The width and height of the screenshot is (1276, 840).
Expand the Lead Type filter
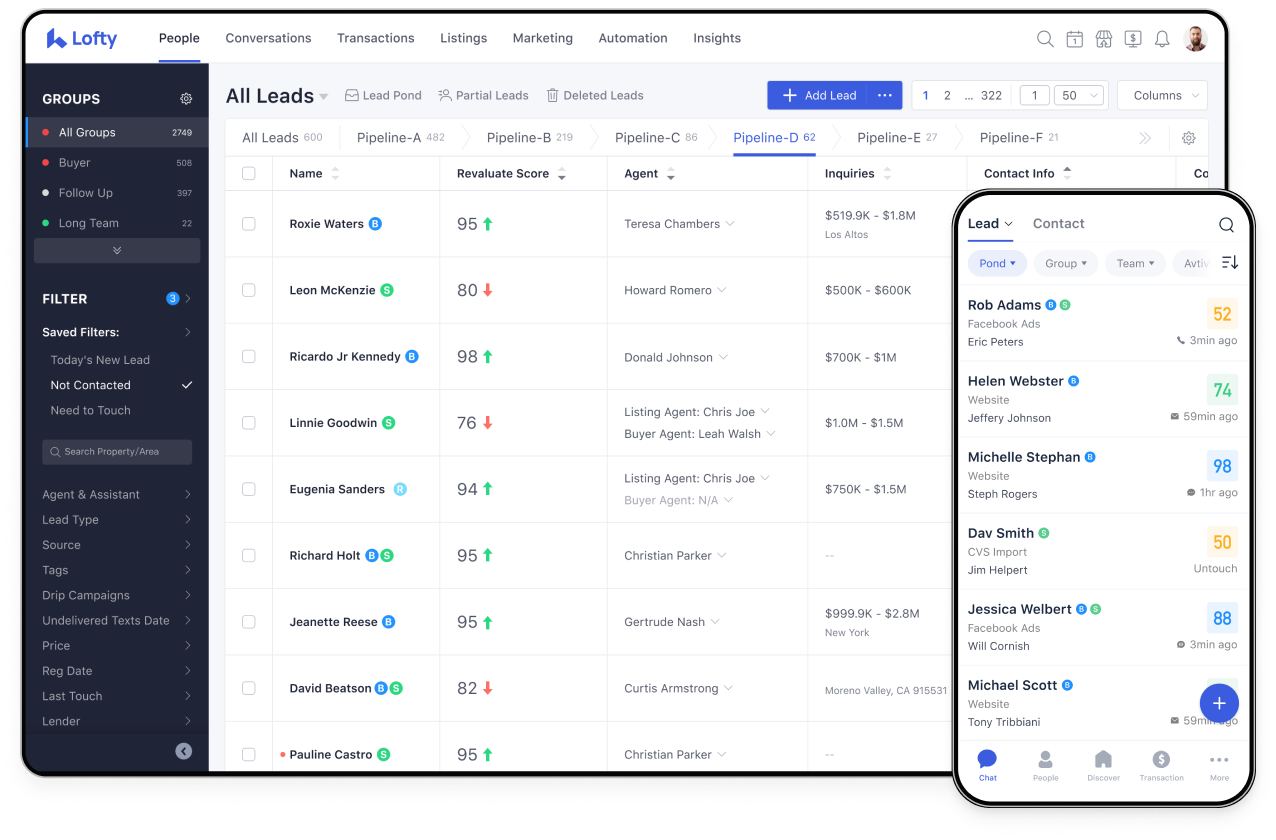pos(117,520)
